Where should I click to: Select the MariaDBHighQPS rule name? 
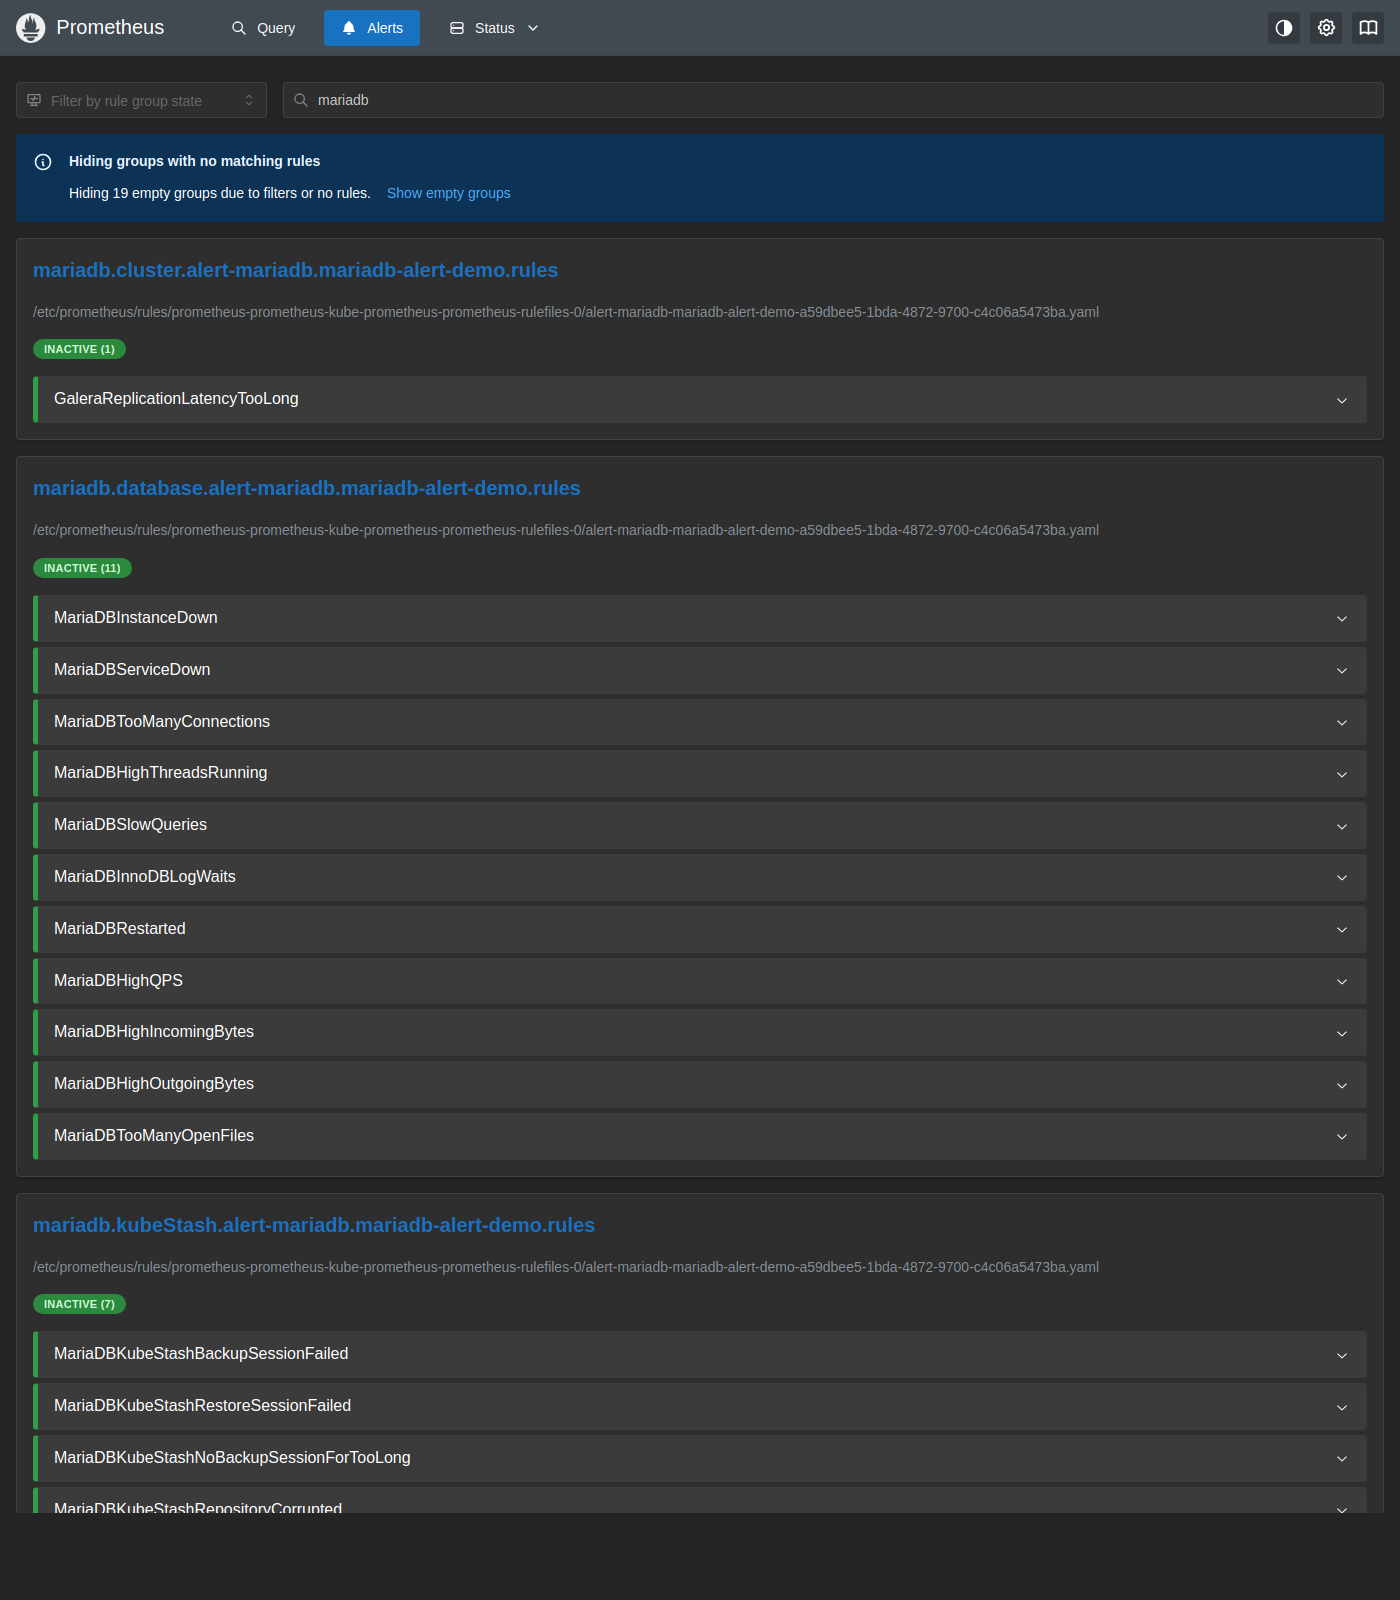pos(118,980)
